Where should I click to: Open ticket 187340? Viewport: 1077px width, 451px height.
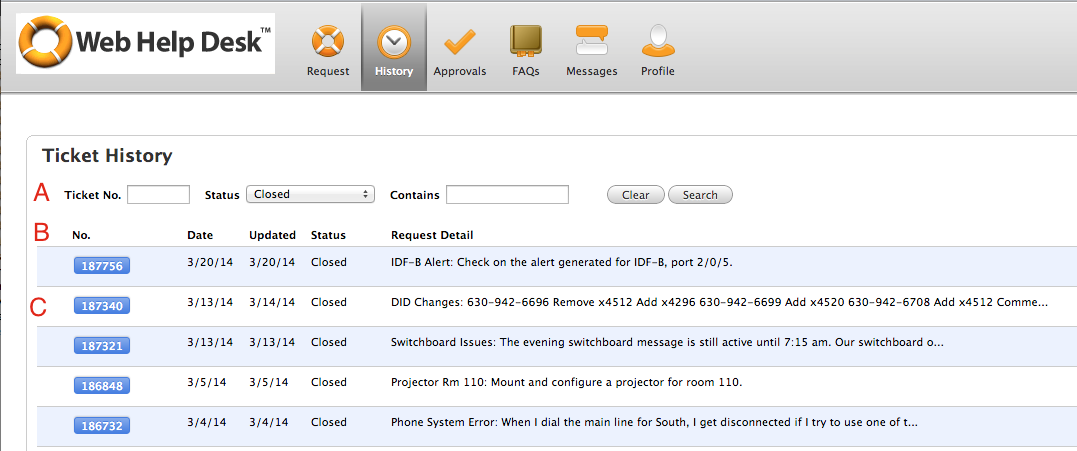tap(101, 305)
